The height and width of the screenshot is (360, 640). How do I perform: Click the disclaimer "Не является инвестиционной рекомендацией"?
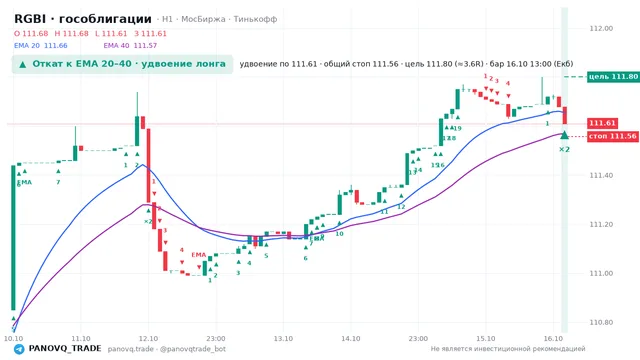(x=508, y=349)
